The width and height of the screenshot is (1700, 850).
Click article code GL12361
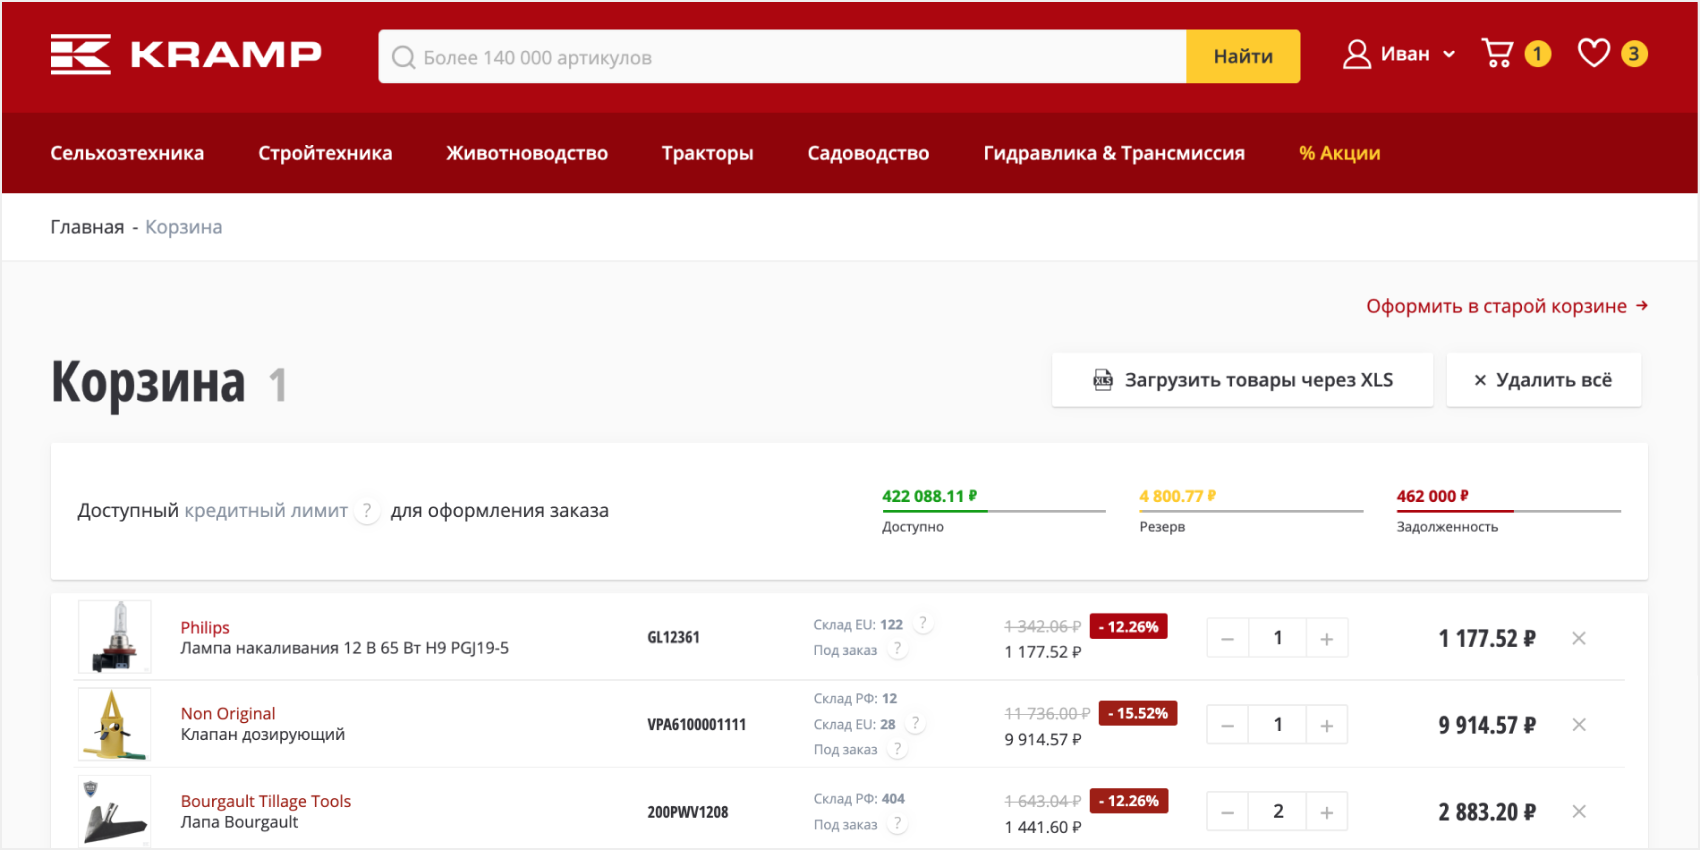pos(673,637)
